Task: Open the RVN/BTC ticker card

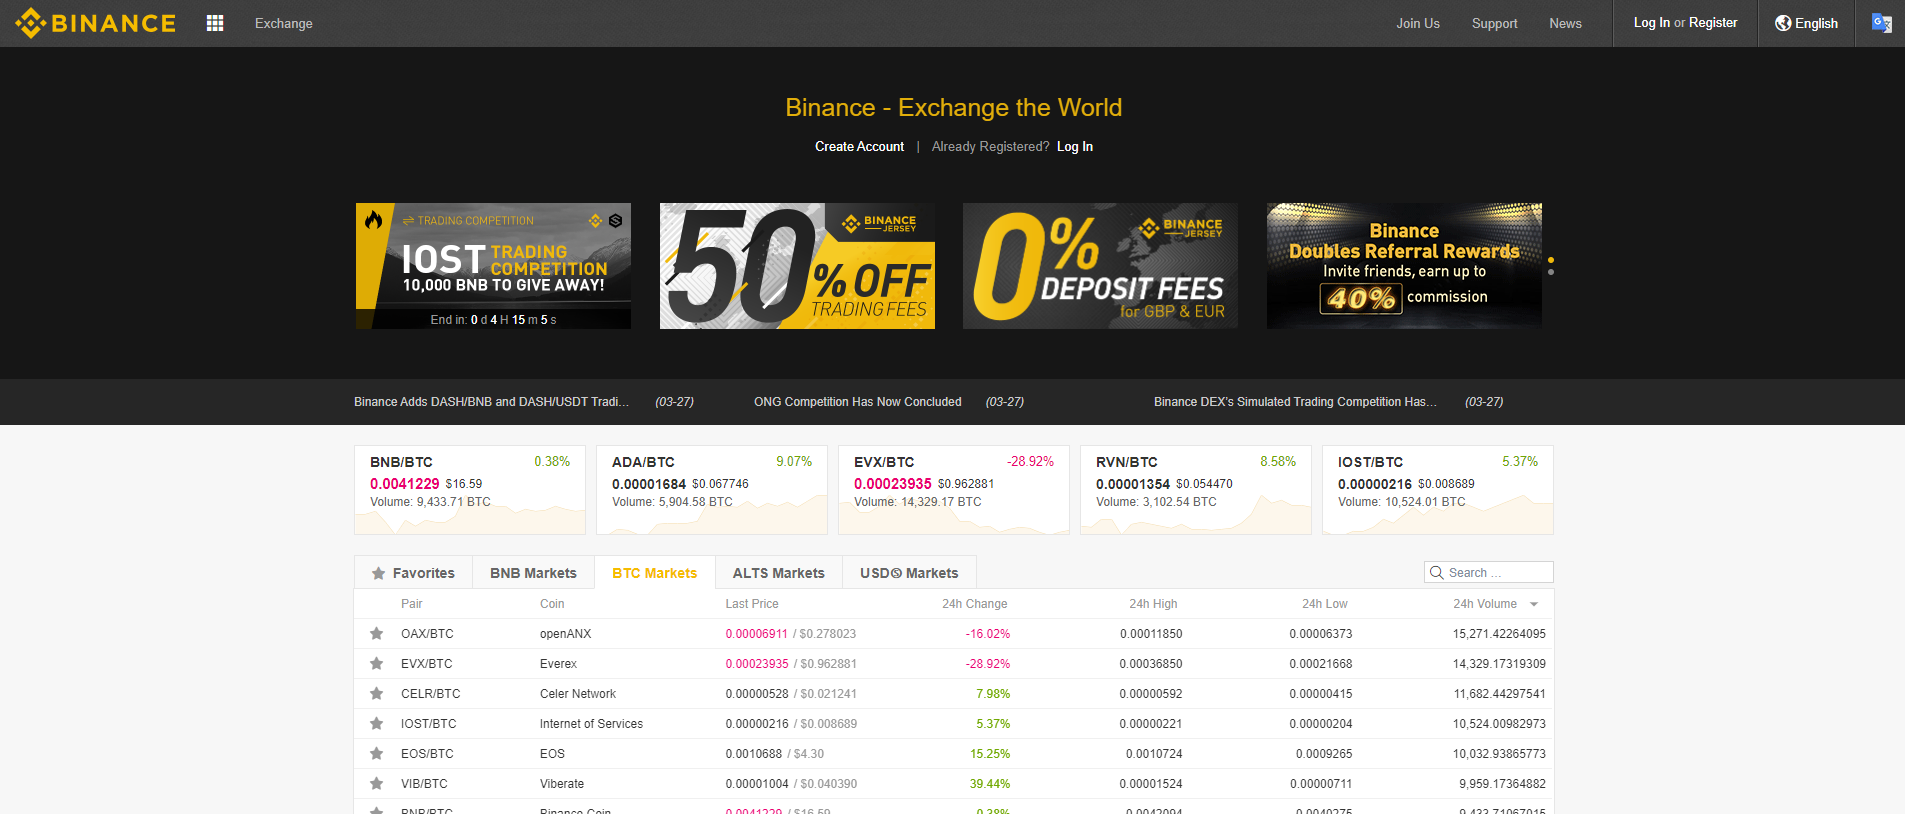Action: (1196, 490)
